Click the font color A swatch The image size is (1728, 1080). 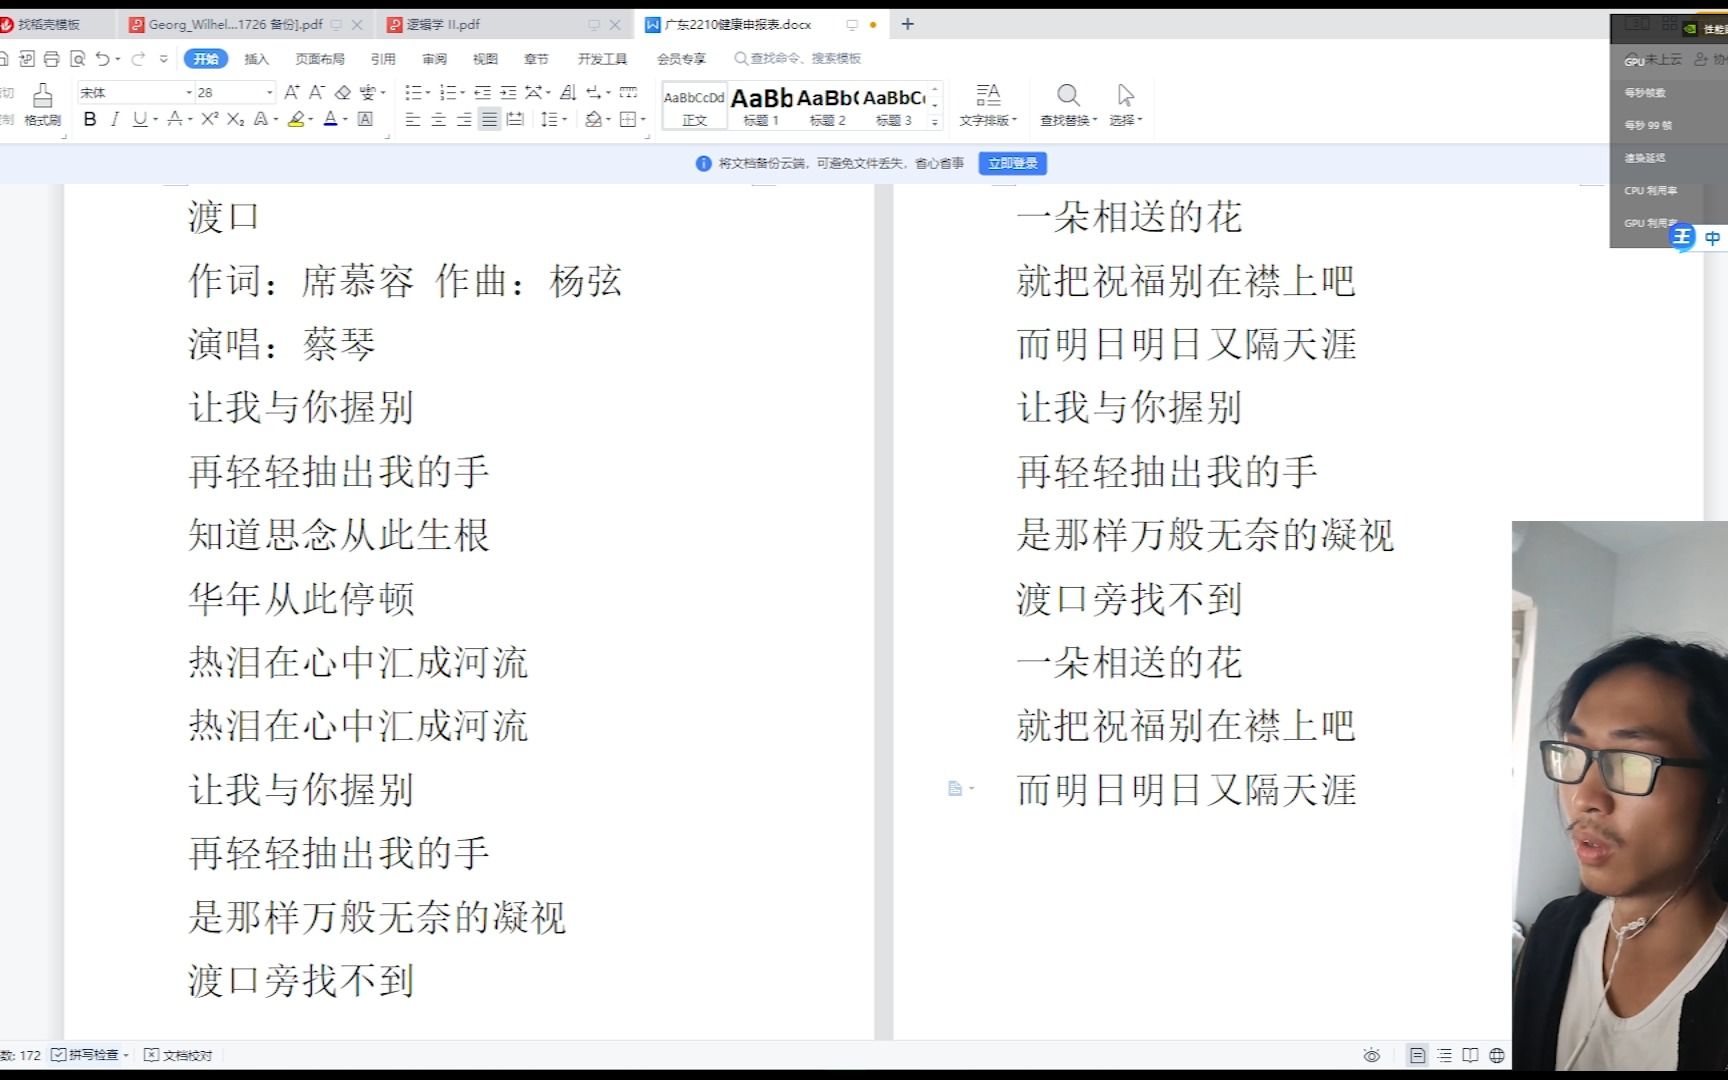[x=330, y=119]
